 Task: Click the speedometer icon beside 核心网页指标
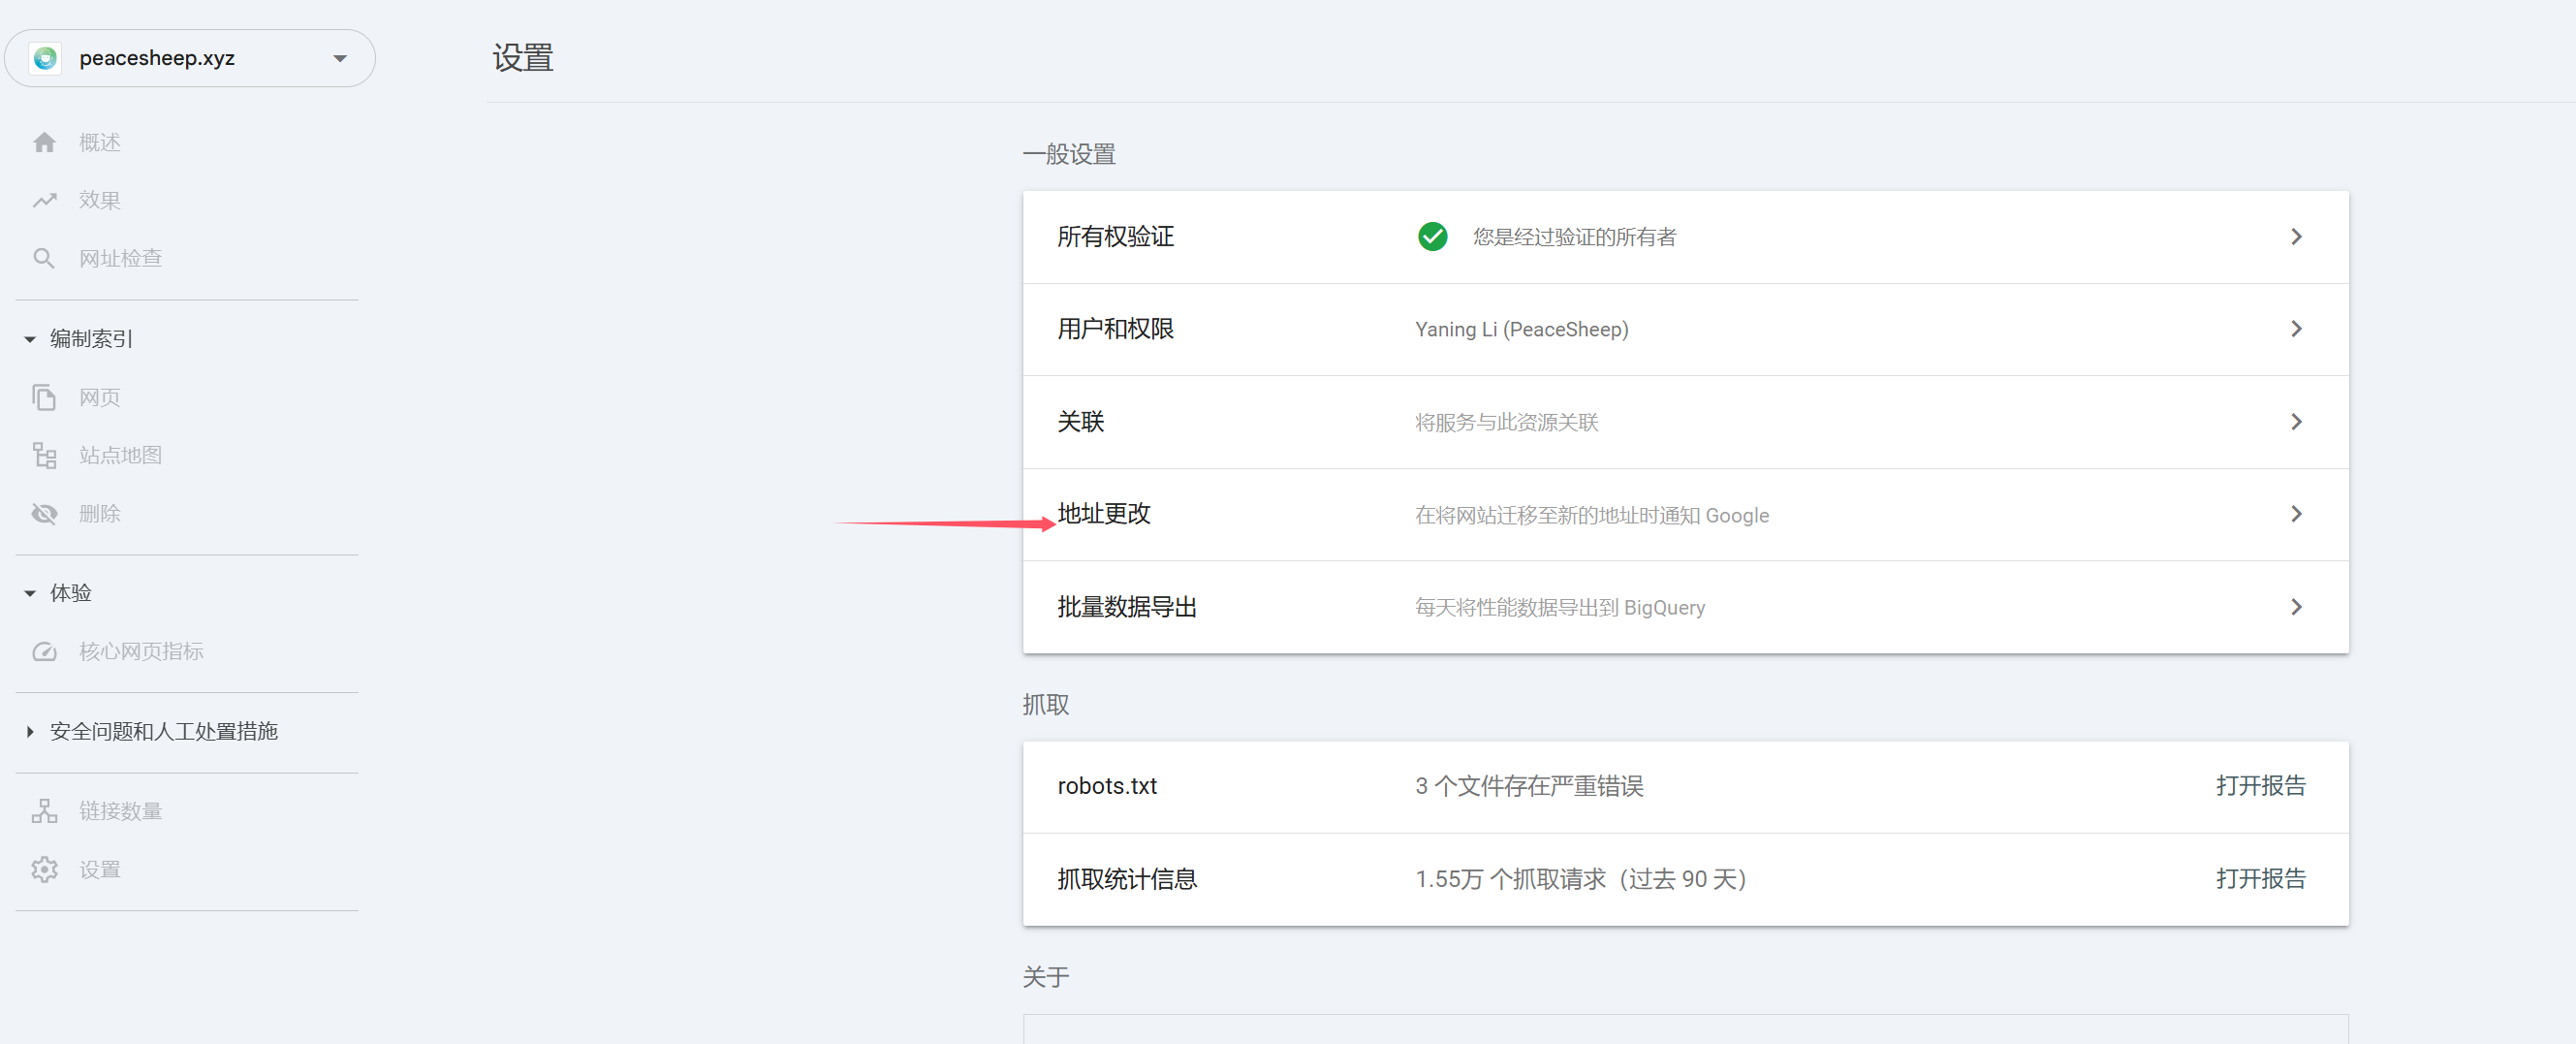tap(44, 652)
